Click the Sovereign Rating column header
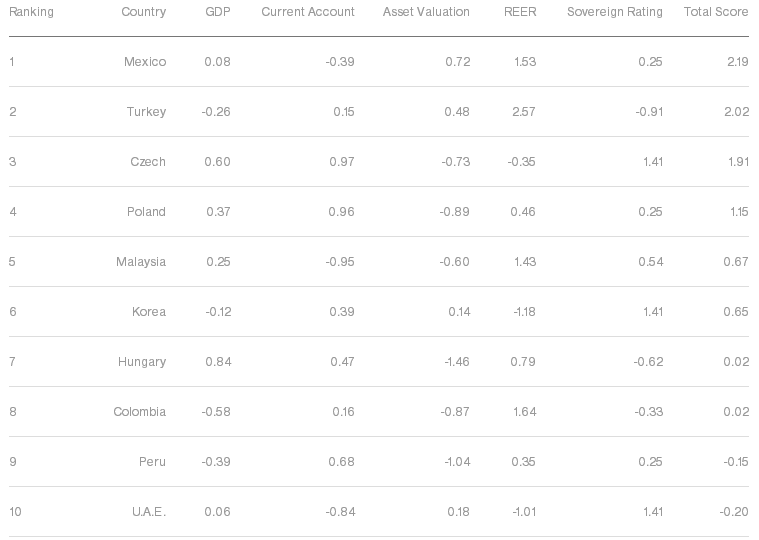759x540 pixels. click(615, 12)
